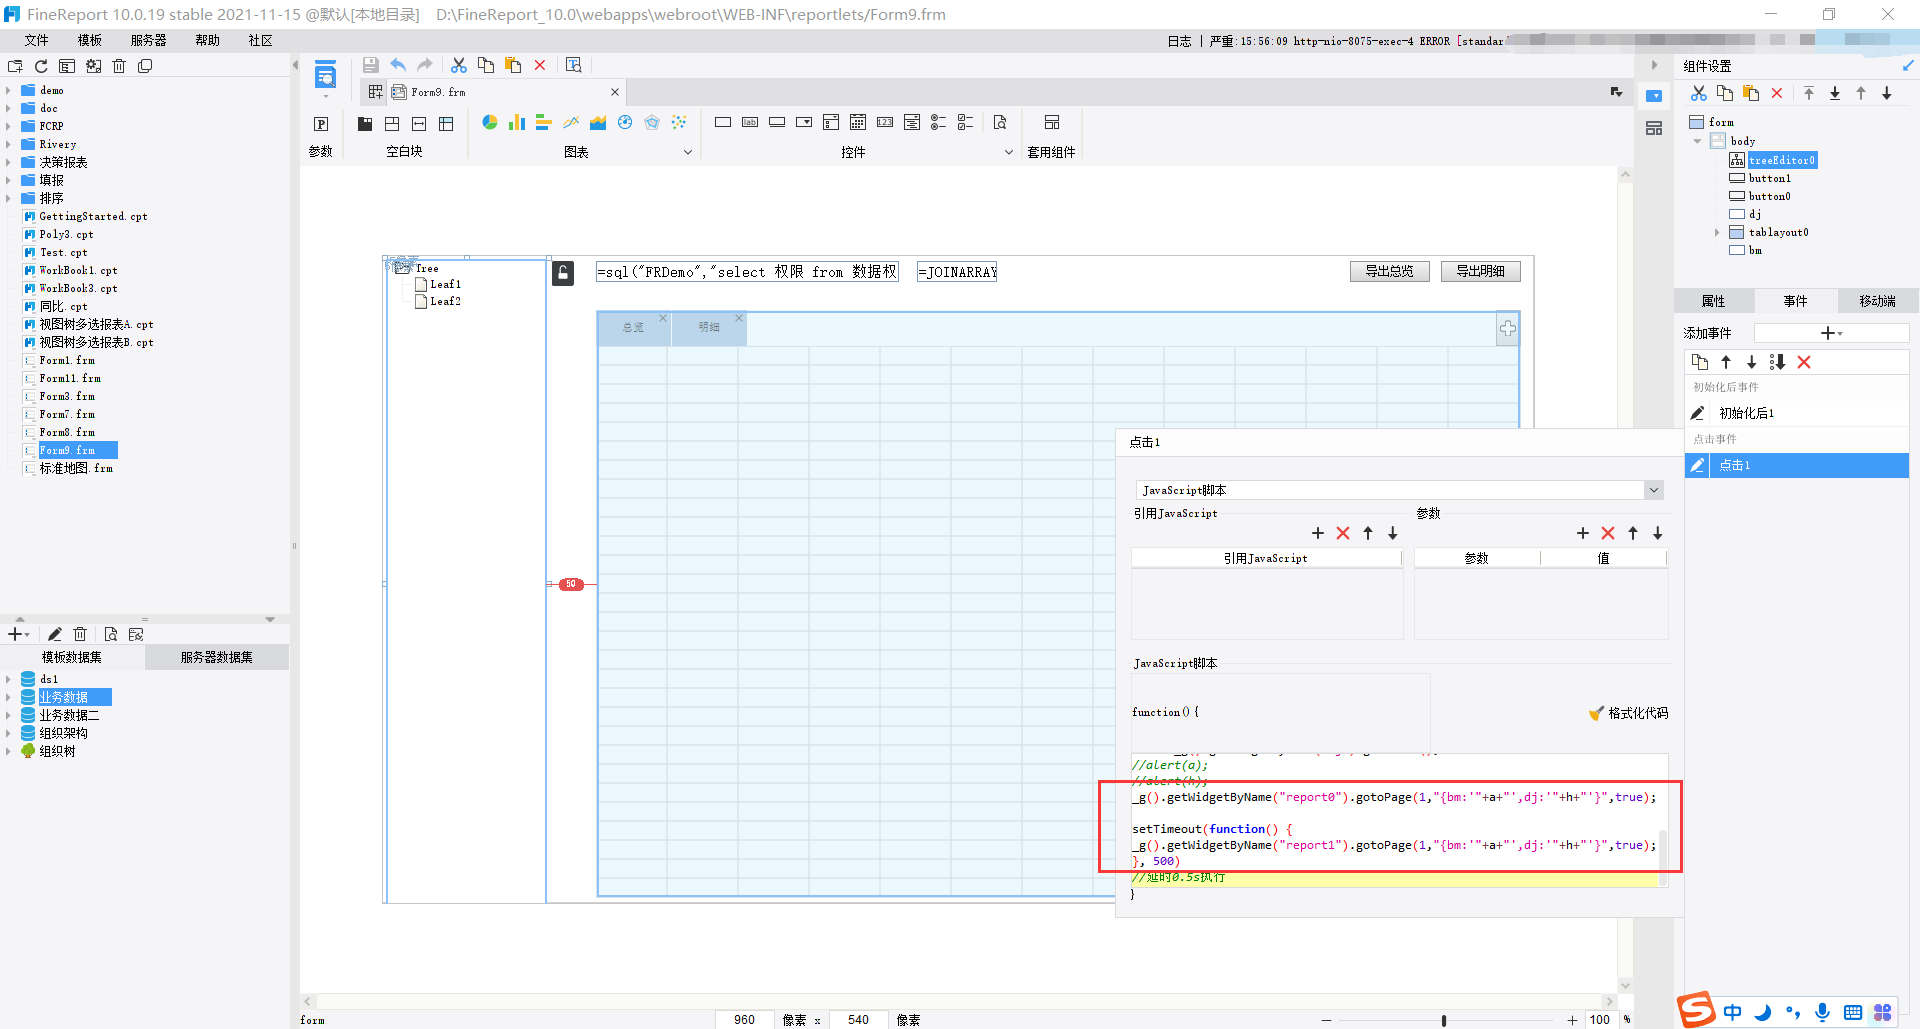Expand the demo folder in the file tree
The image size is (1920, 1029).
pos(9,90)
